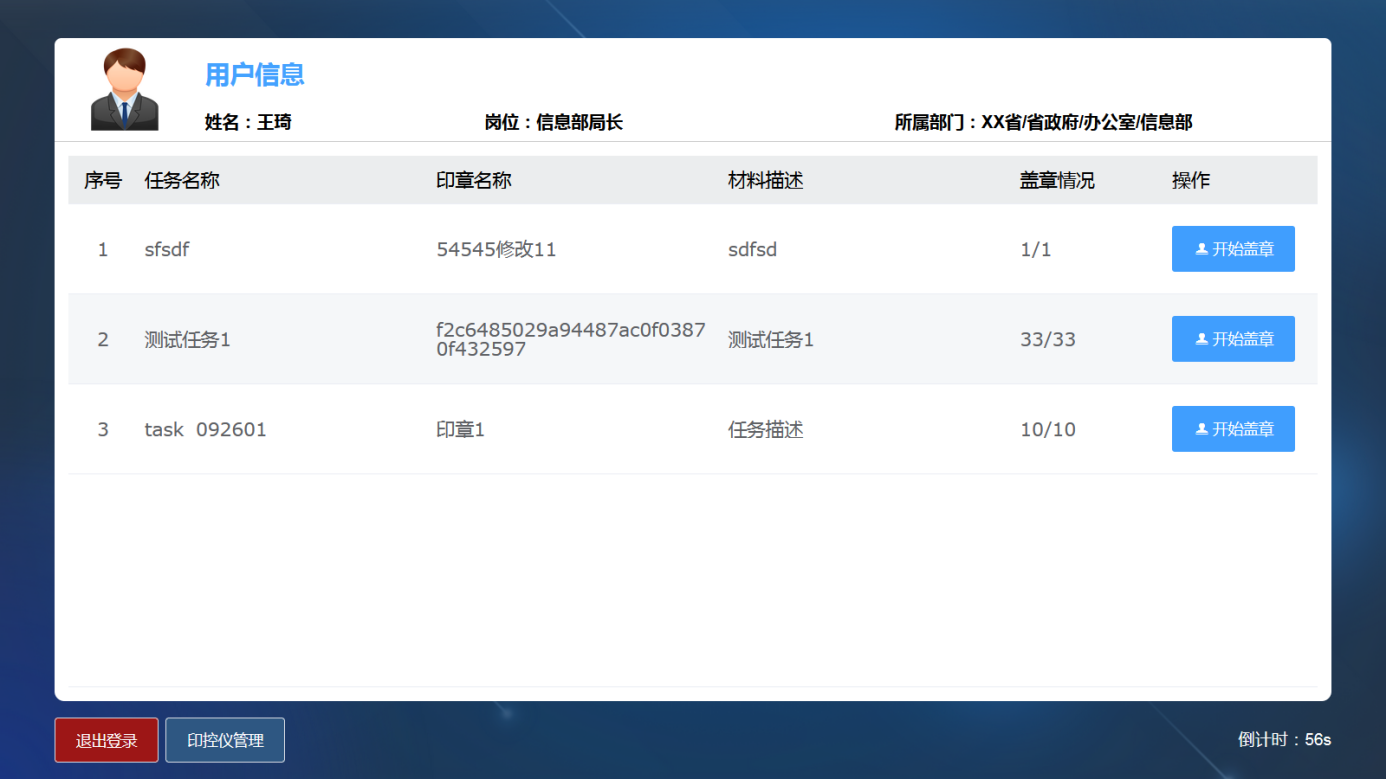The image size is (1386, 779).
Task: Log out with 退出登录 button
Action: pyautogui.click(x=107, y=740)
